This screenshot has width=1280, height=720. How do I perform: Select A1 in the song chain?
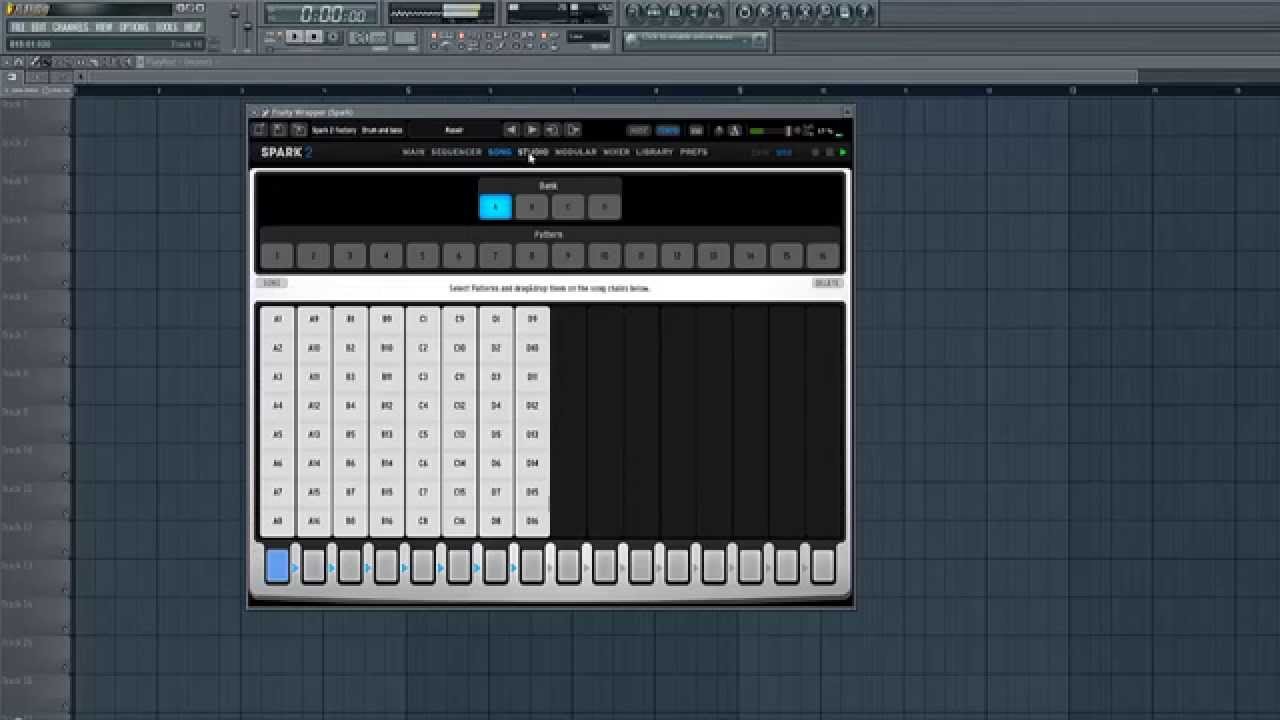coord(277,319)
